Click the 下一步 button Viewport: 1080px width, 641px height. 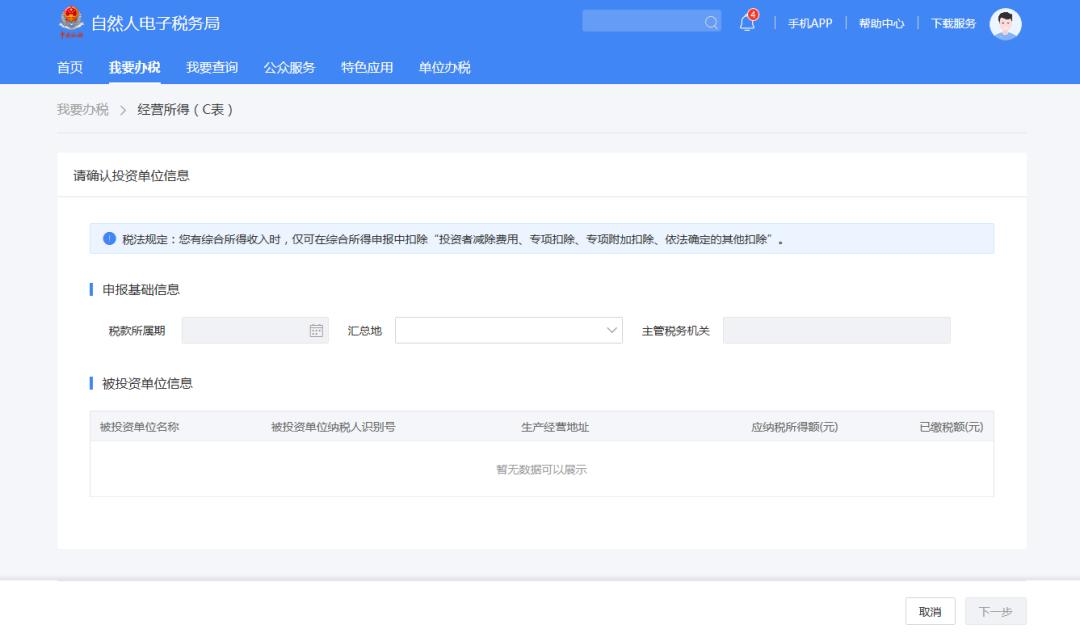[997, 610]
